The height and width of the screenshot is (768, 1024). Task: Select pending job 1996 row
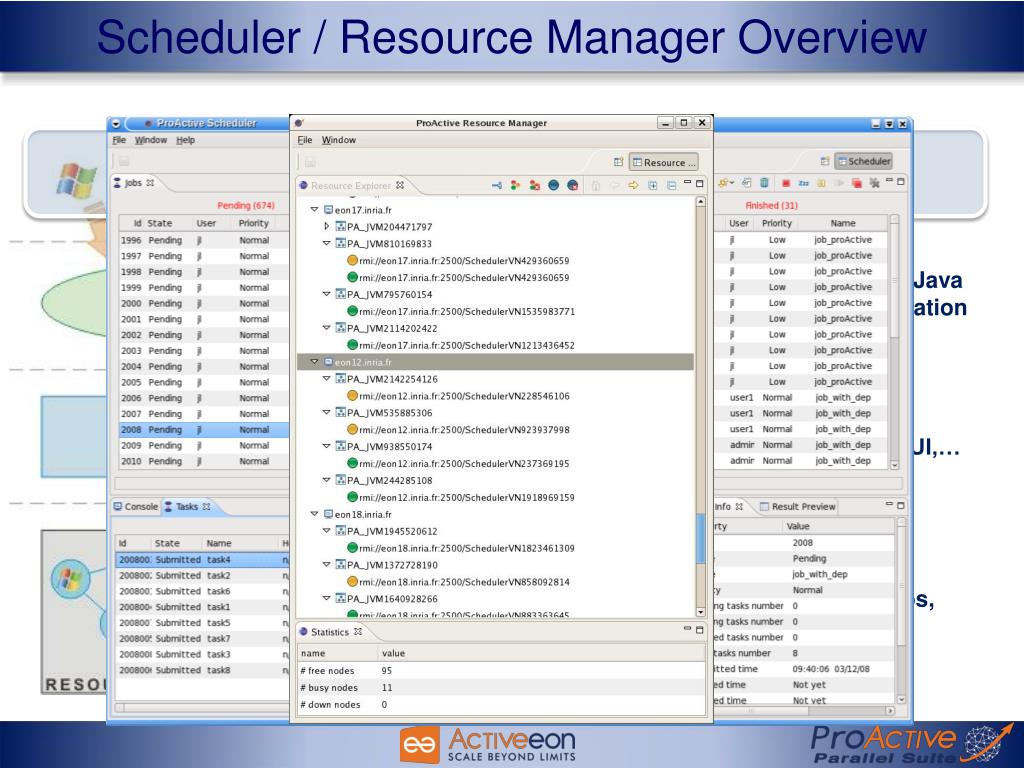click(x=202, y=240)
